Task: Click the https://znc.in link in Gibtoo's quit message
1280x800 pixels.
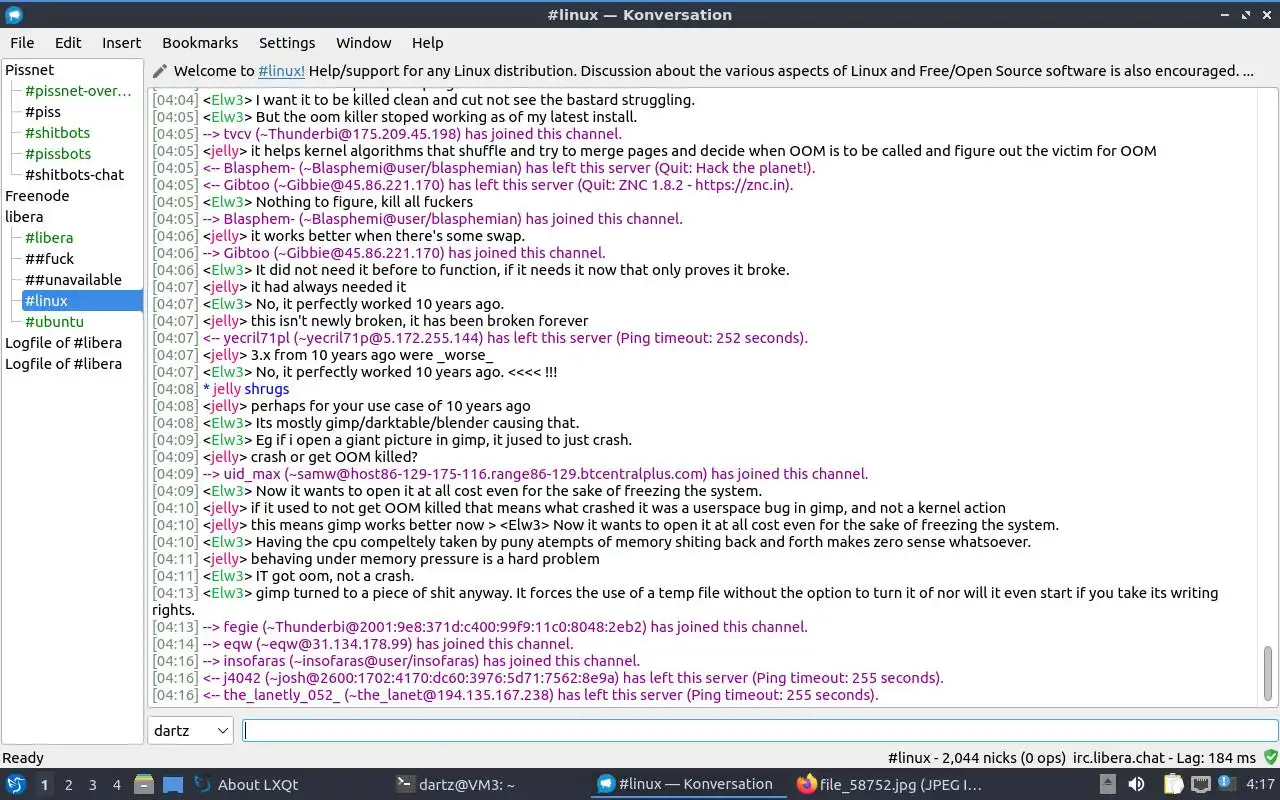Action: pos(738,185)
